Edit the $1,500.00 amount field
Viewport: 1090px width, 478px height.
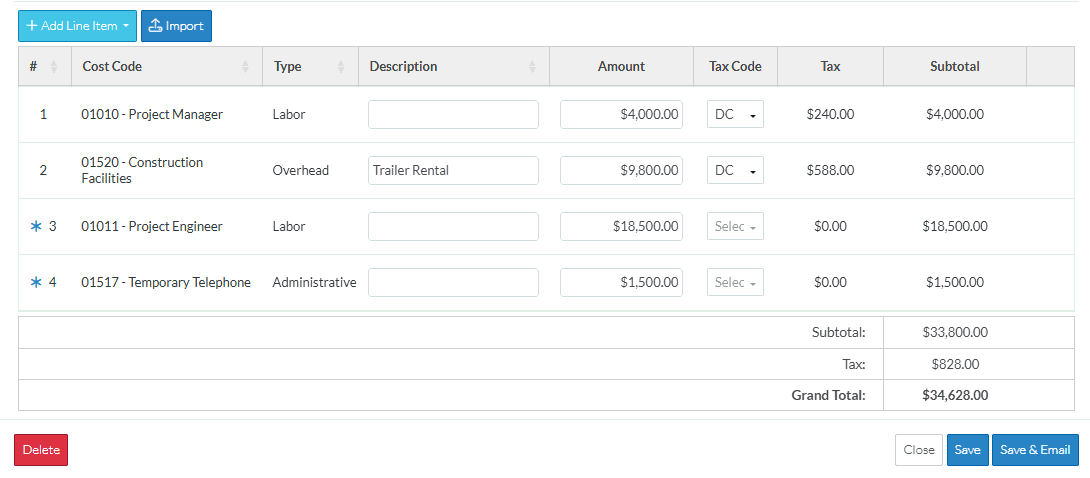621,283
